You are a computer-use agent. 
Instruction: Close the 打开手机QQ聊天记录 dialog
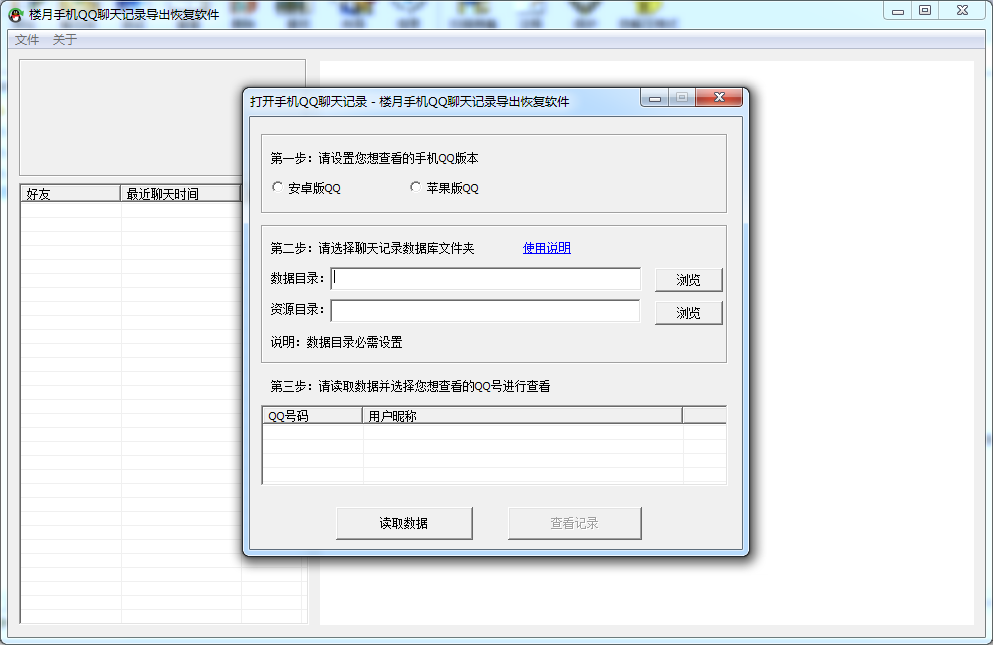[x=719, y=97]
